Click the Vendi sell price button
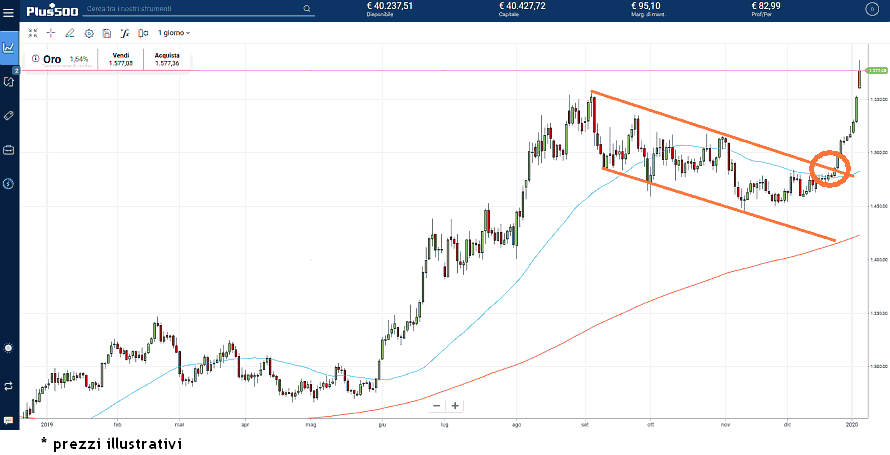 click(x=120, y=60)
